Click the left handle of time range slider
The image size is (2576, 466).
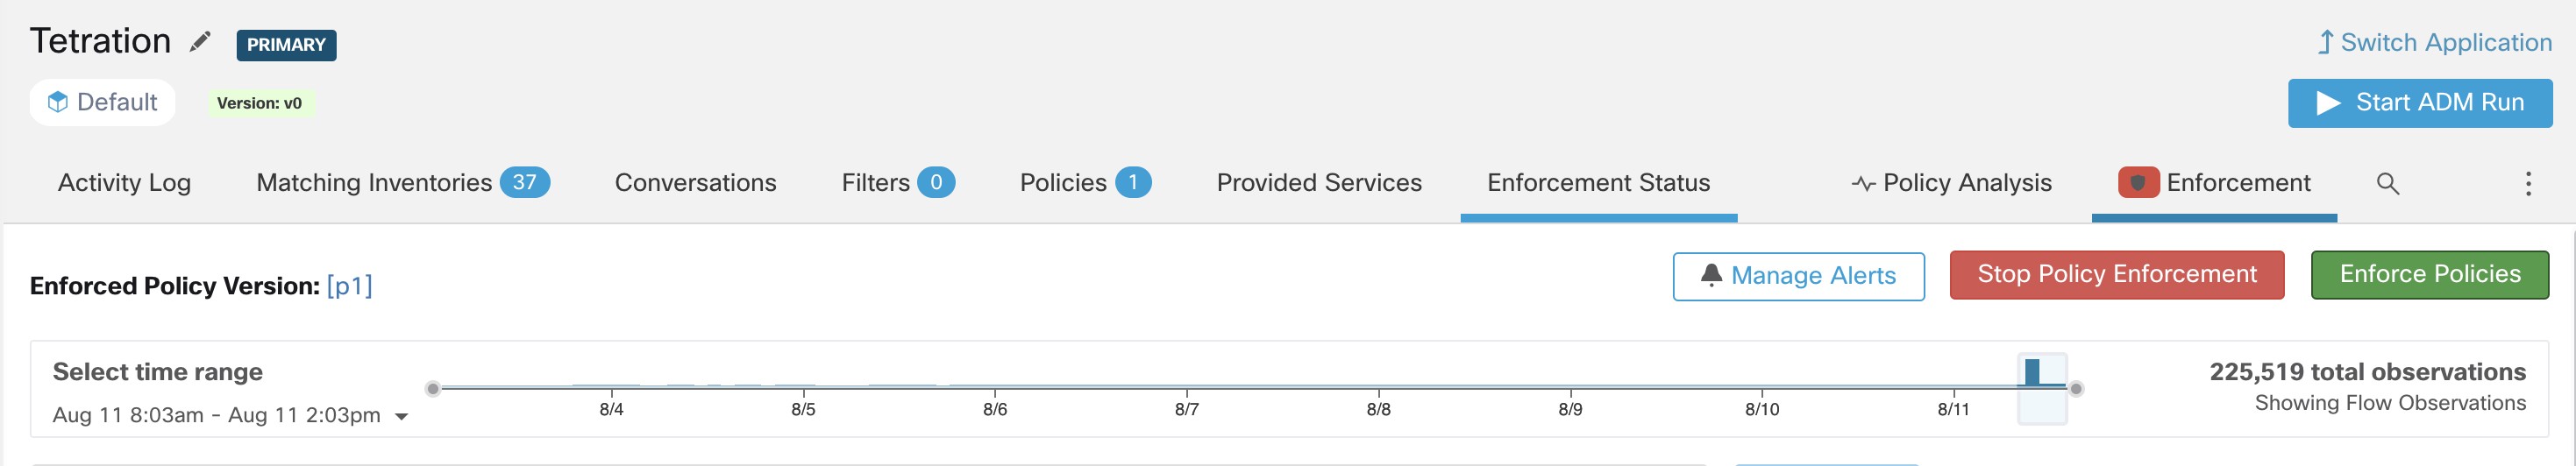(x=432, y=389)
